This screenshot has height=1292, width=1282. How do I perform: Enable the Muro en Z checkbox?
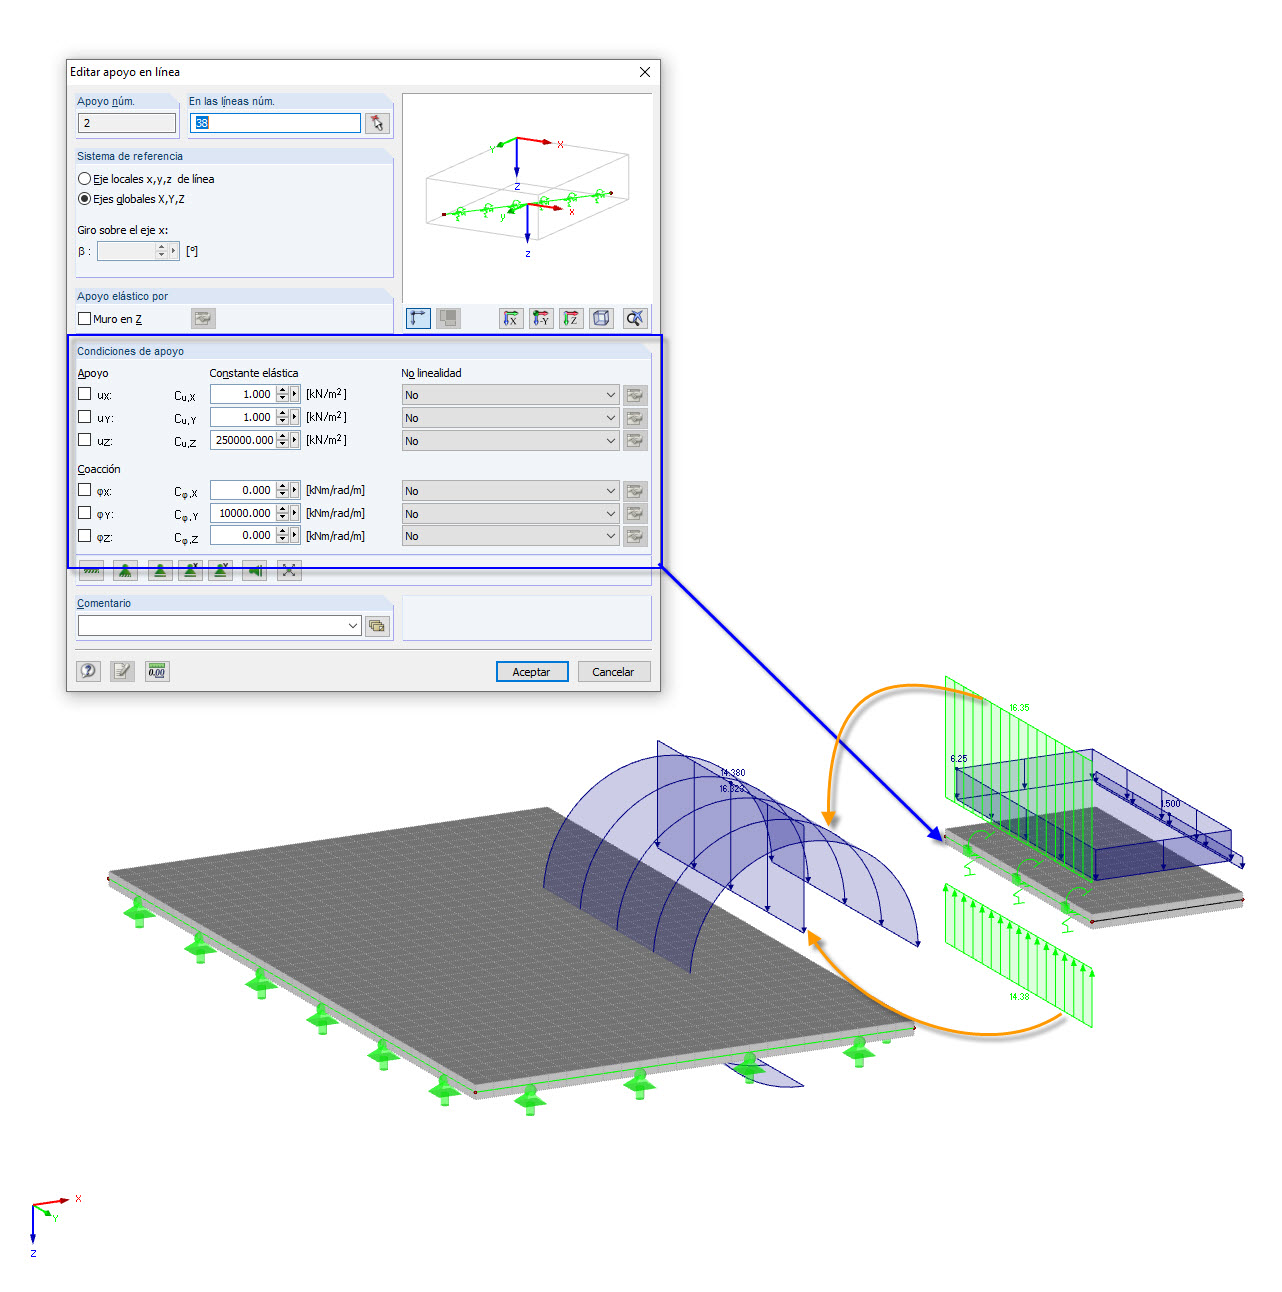[x=85, y=319]
